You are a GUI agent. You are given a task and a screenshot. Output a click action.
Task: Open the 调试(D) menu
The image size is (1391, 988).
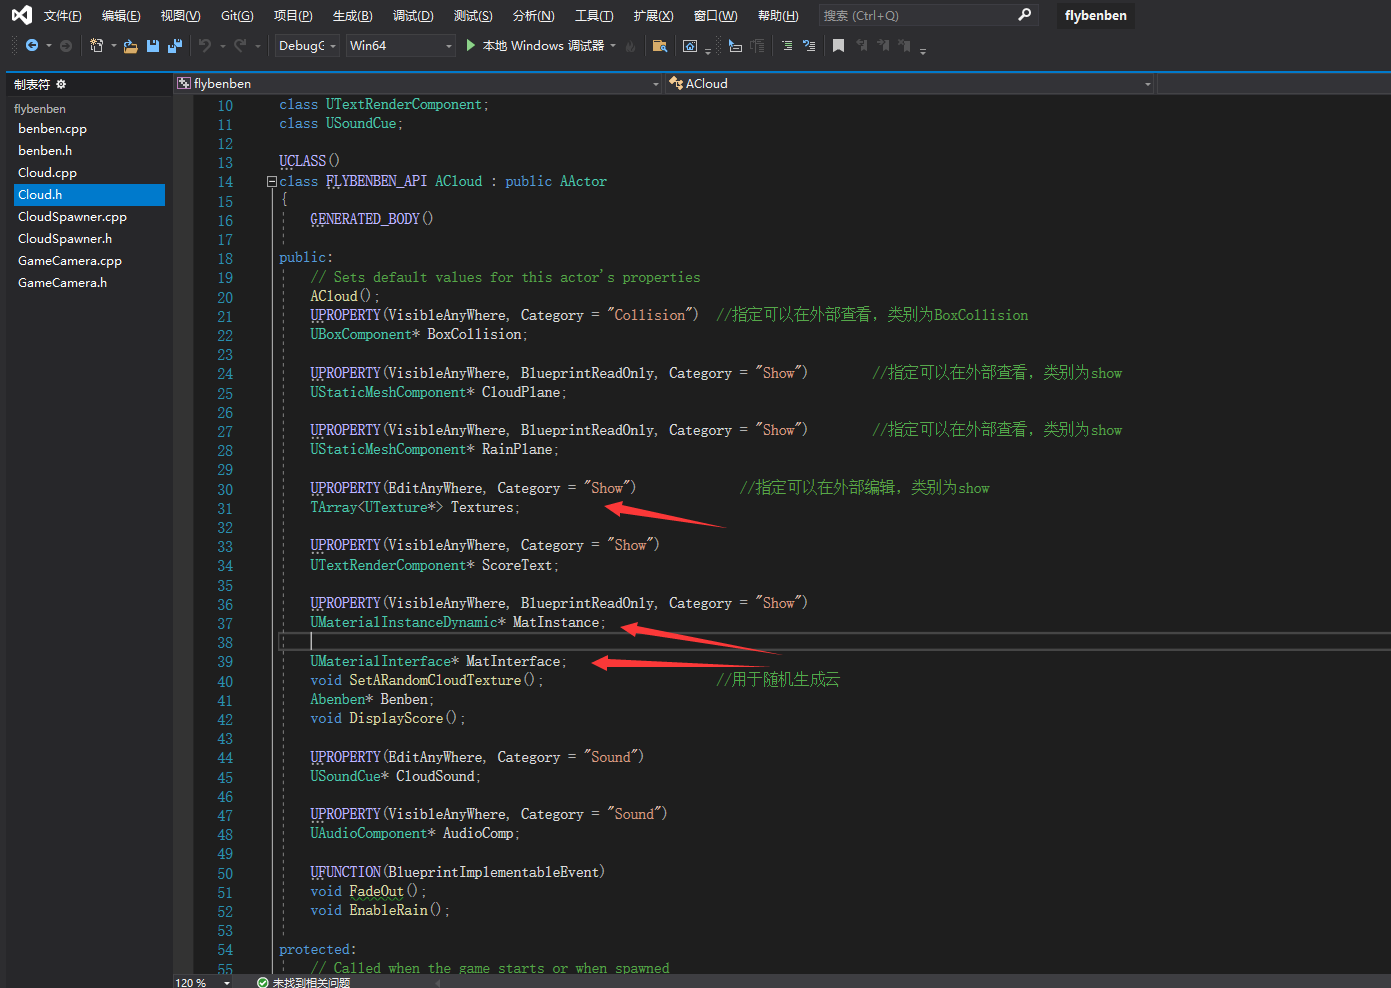413,16
